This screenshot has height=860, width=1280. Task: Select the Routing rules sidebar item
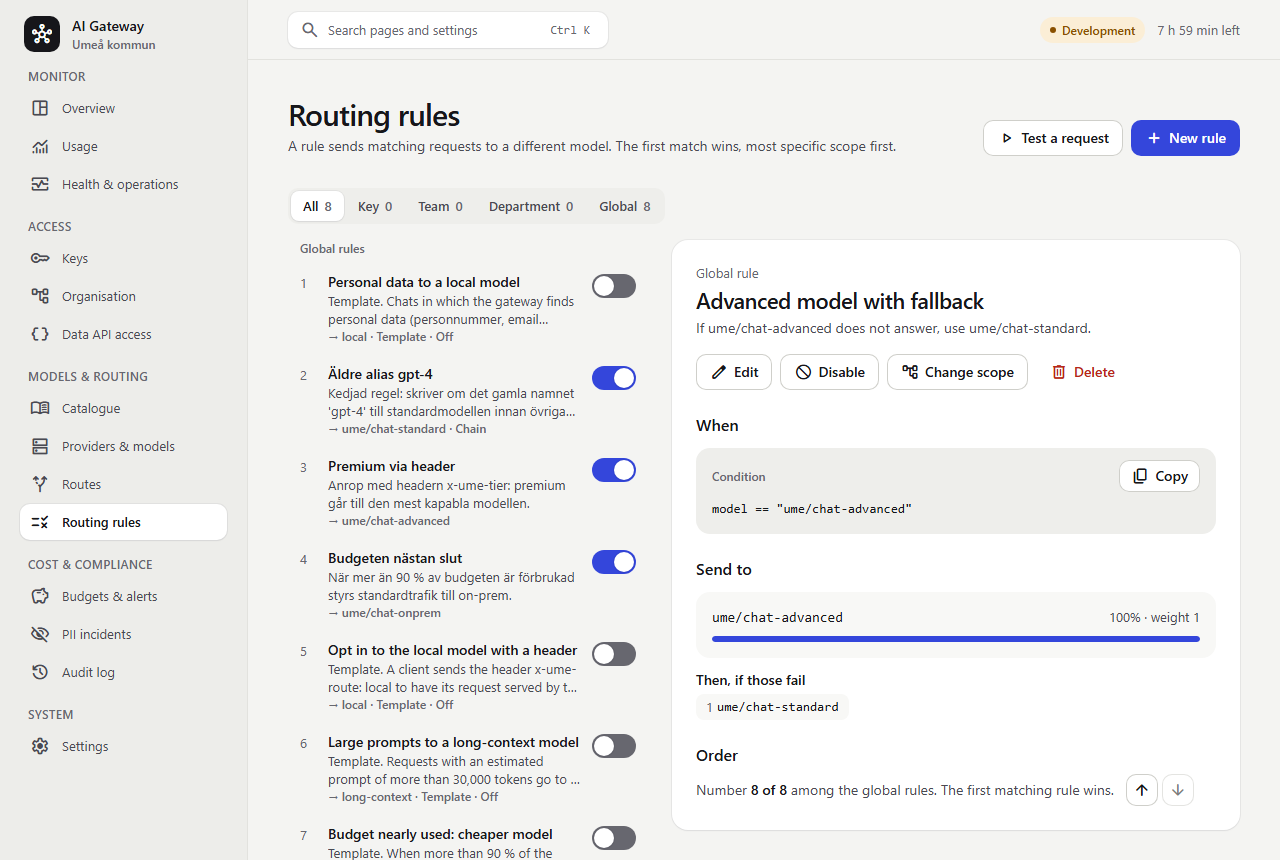pyautogui.click(x=123, y=522)
